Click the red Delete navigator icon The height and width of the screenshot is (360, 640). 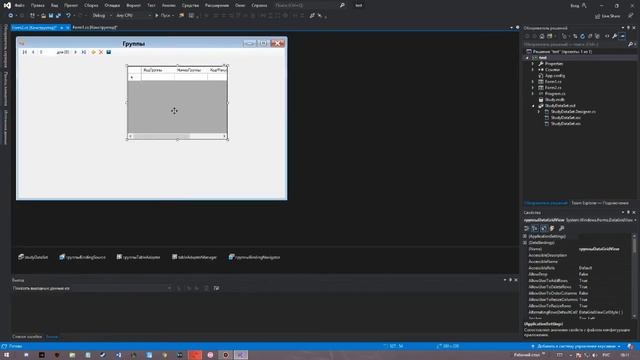(101, 52)
